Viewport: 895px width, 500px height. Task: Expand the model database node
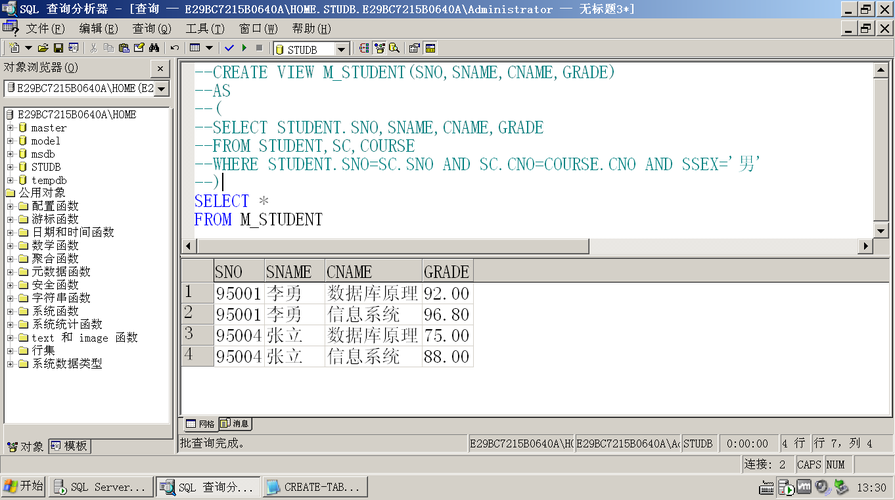[10, 140]
